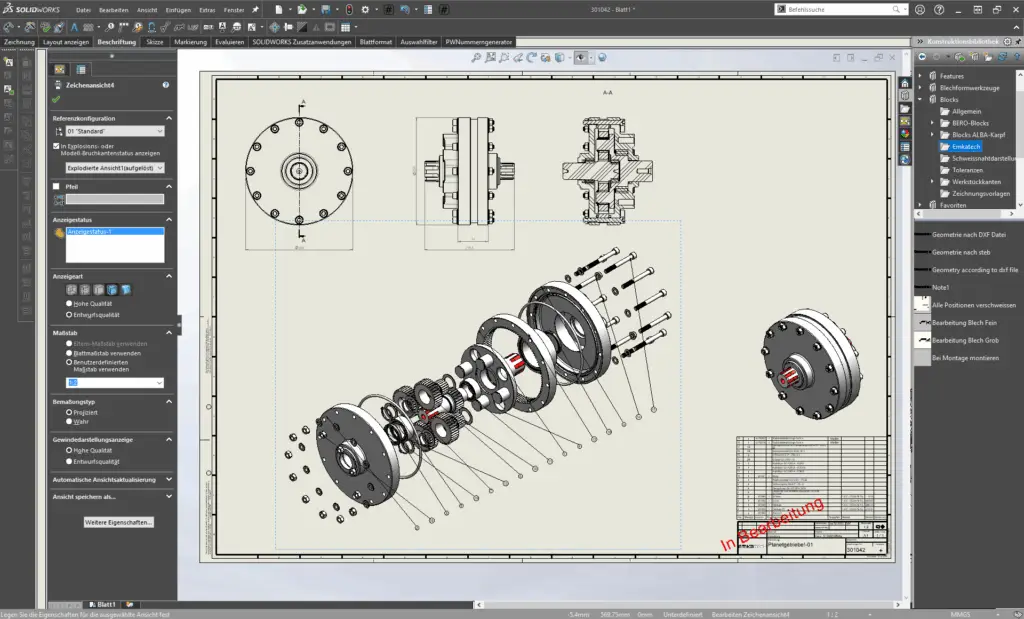
Task: Open the Referenzkonfiguration dropdown showing 01 Standard
Action: 114,130
